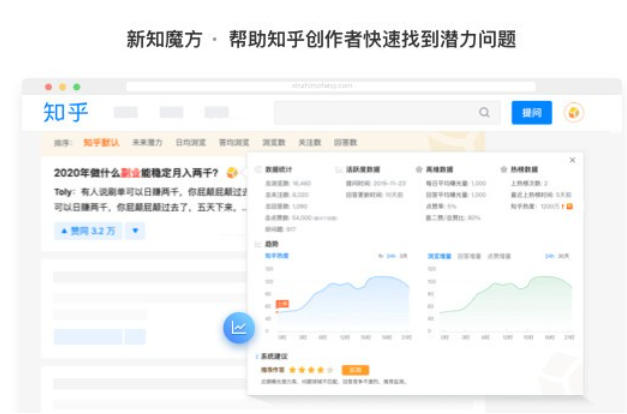Click the 数据统计 section icon
This screenshot has width=627, height=414.
click(258, 170)
